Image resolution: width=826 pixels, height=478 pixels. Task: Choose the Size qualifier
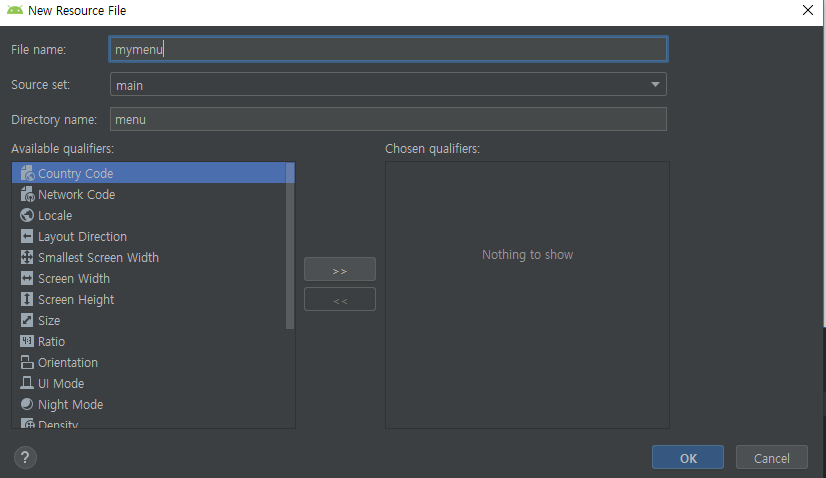pyautogui.click(x=149, y=320)
